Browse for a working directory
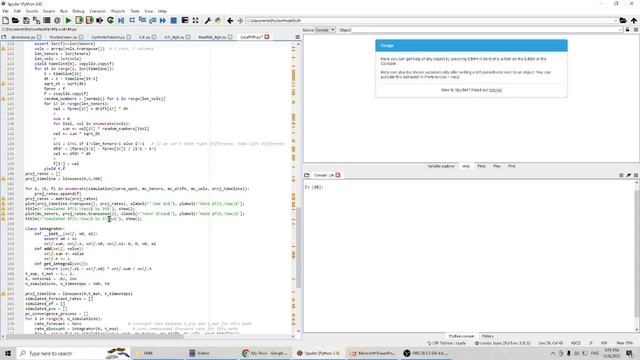The image size is (640, 360). click(623, 20)
